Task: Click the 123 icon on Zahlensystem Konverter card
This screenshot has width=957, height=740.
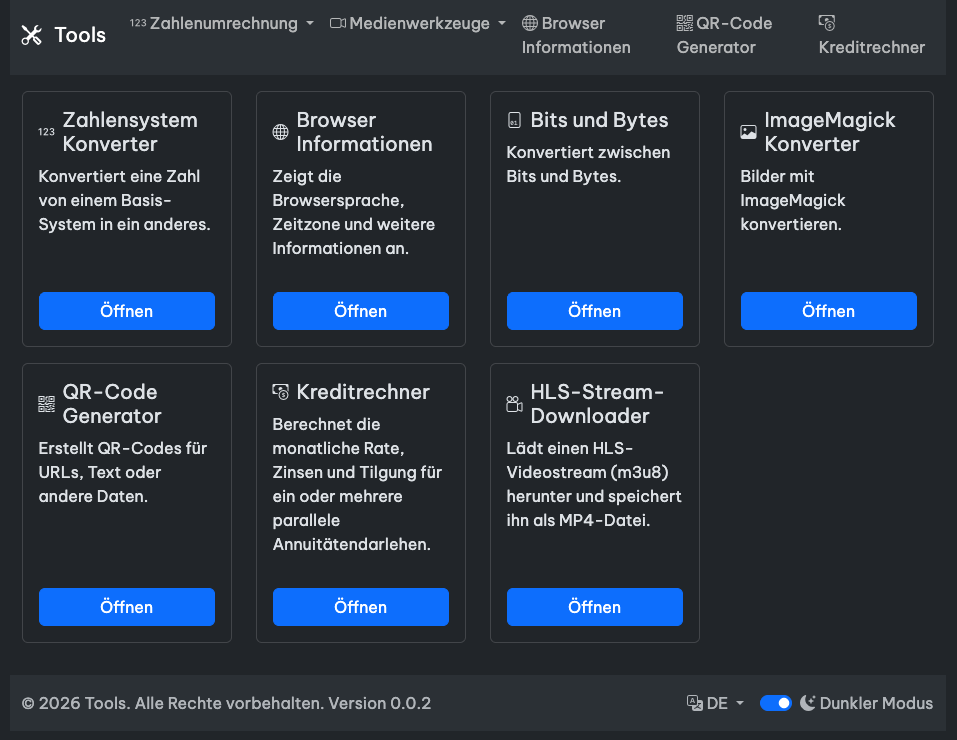Action: click(46, 132)
